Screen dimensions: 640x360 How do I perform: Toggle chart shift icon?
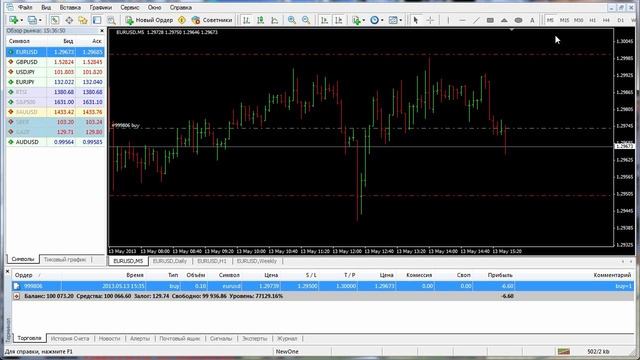tap(338, 20)
